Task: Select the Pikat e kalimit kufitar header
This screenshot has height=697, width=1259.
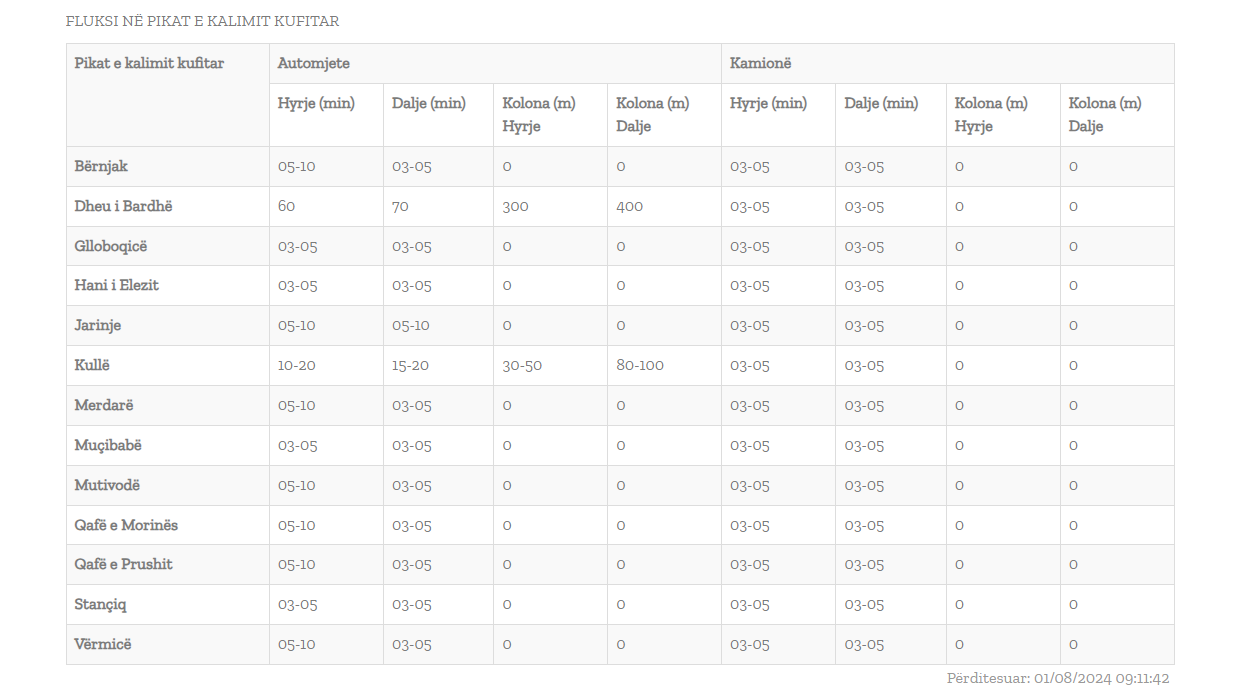Action: click(x=149, y=63)
